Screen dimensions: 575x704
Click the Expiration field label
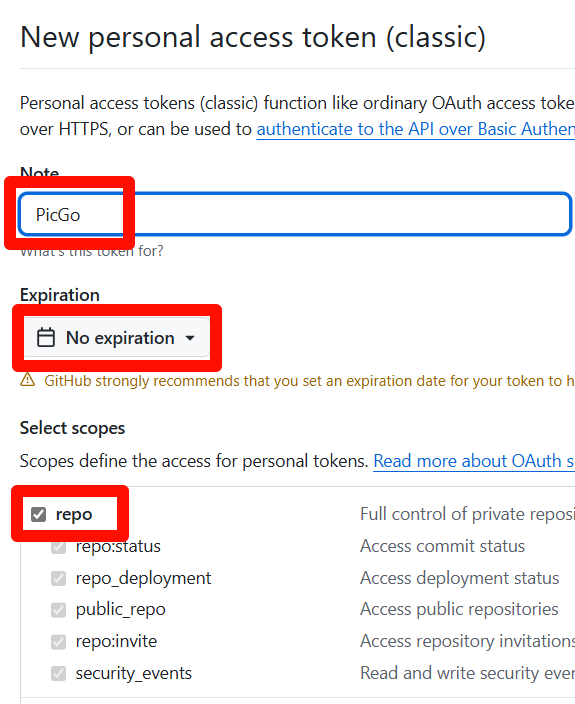(x=60, y=295)
